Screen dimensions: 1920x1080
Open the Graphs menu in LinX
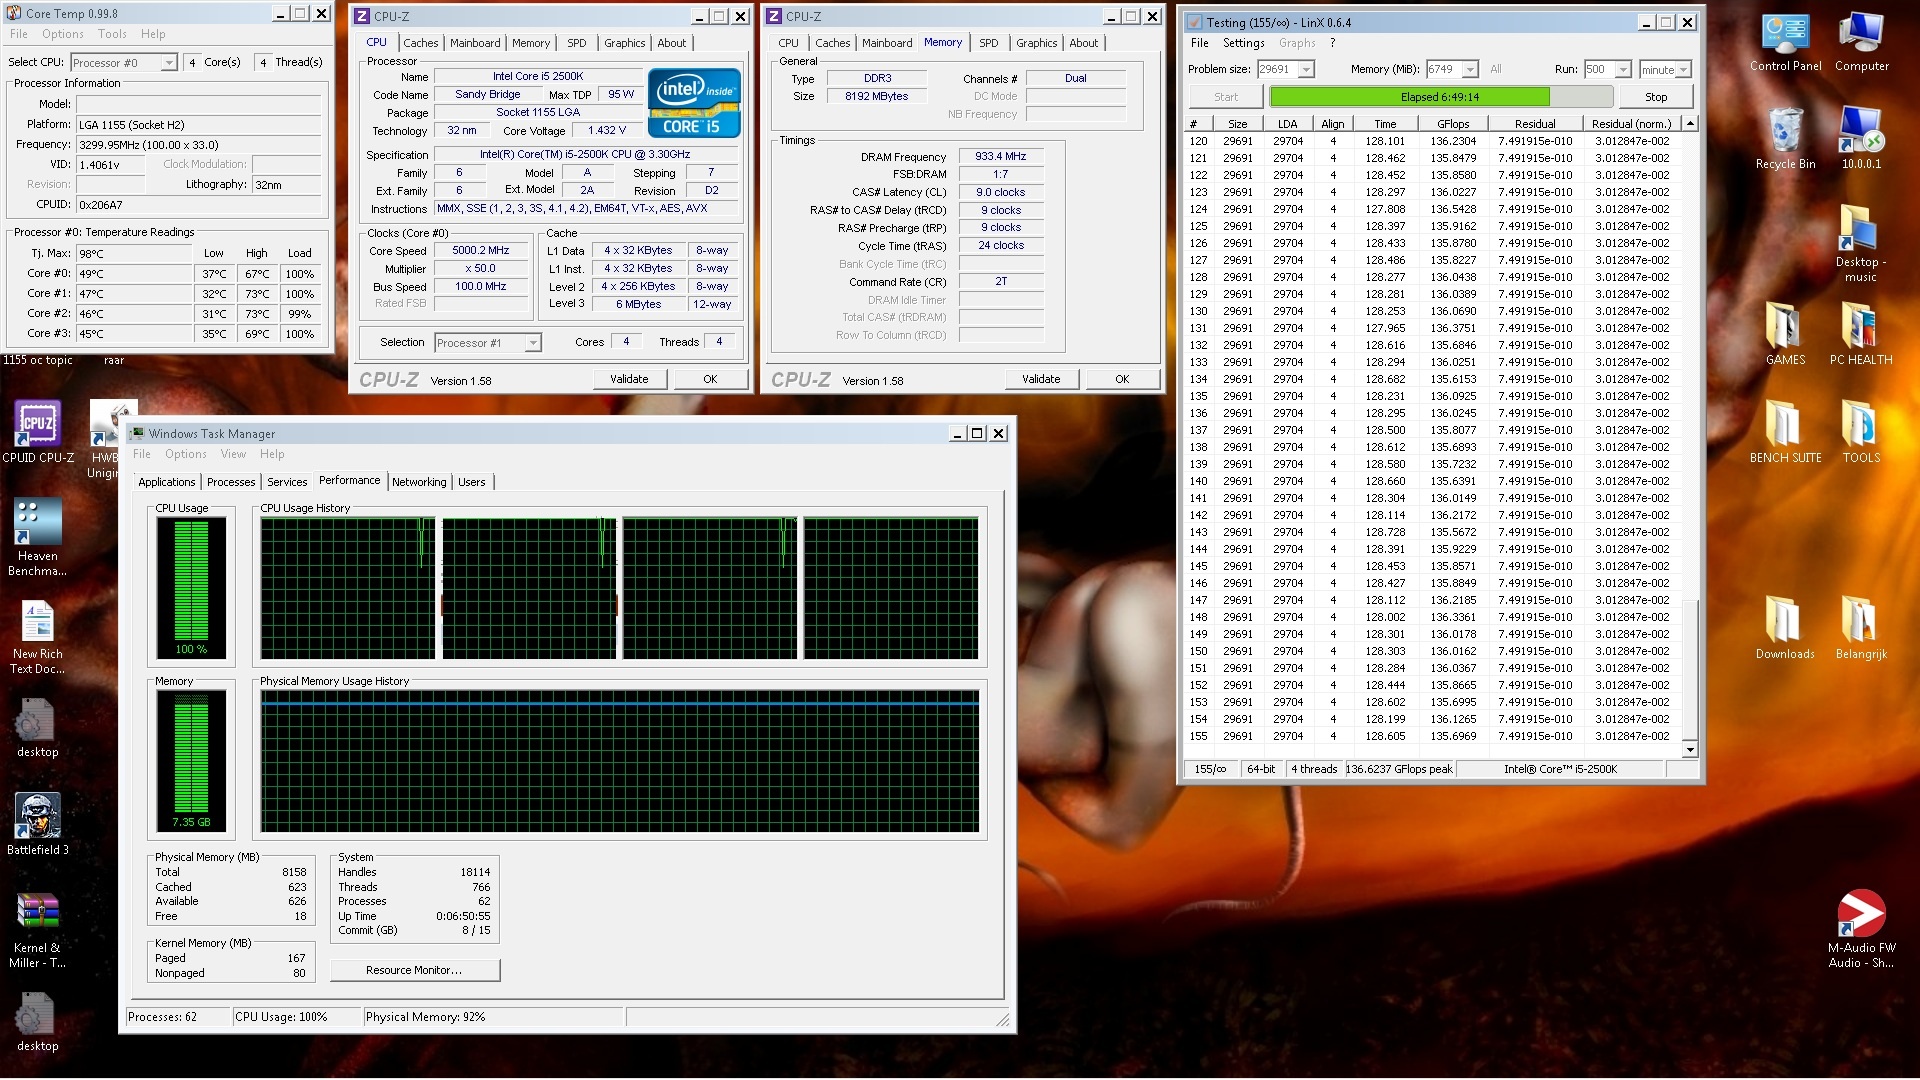1297,43
